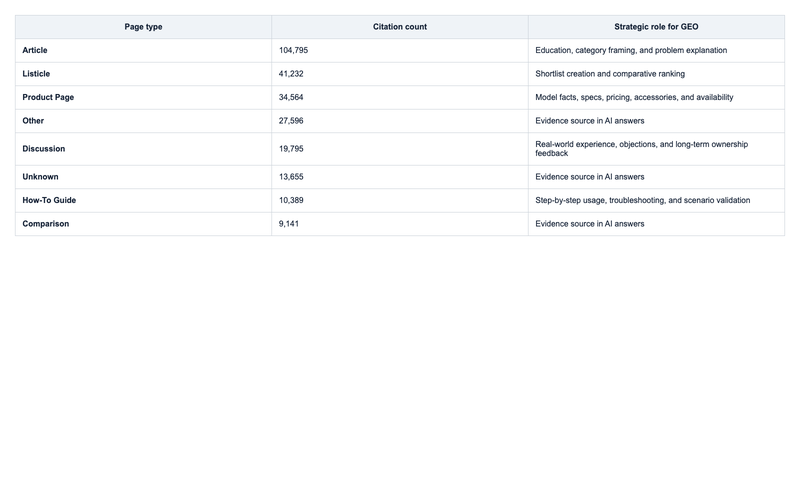The width and height of the screenshot is (800, 500).
Task: Select the 'How-To Guide' cell
Action: point(143,201)
